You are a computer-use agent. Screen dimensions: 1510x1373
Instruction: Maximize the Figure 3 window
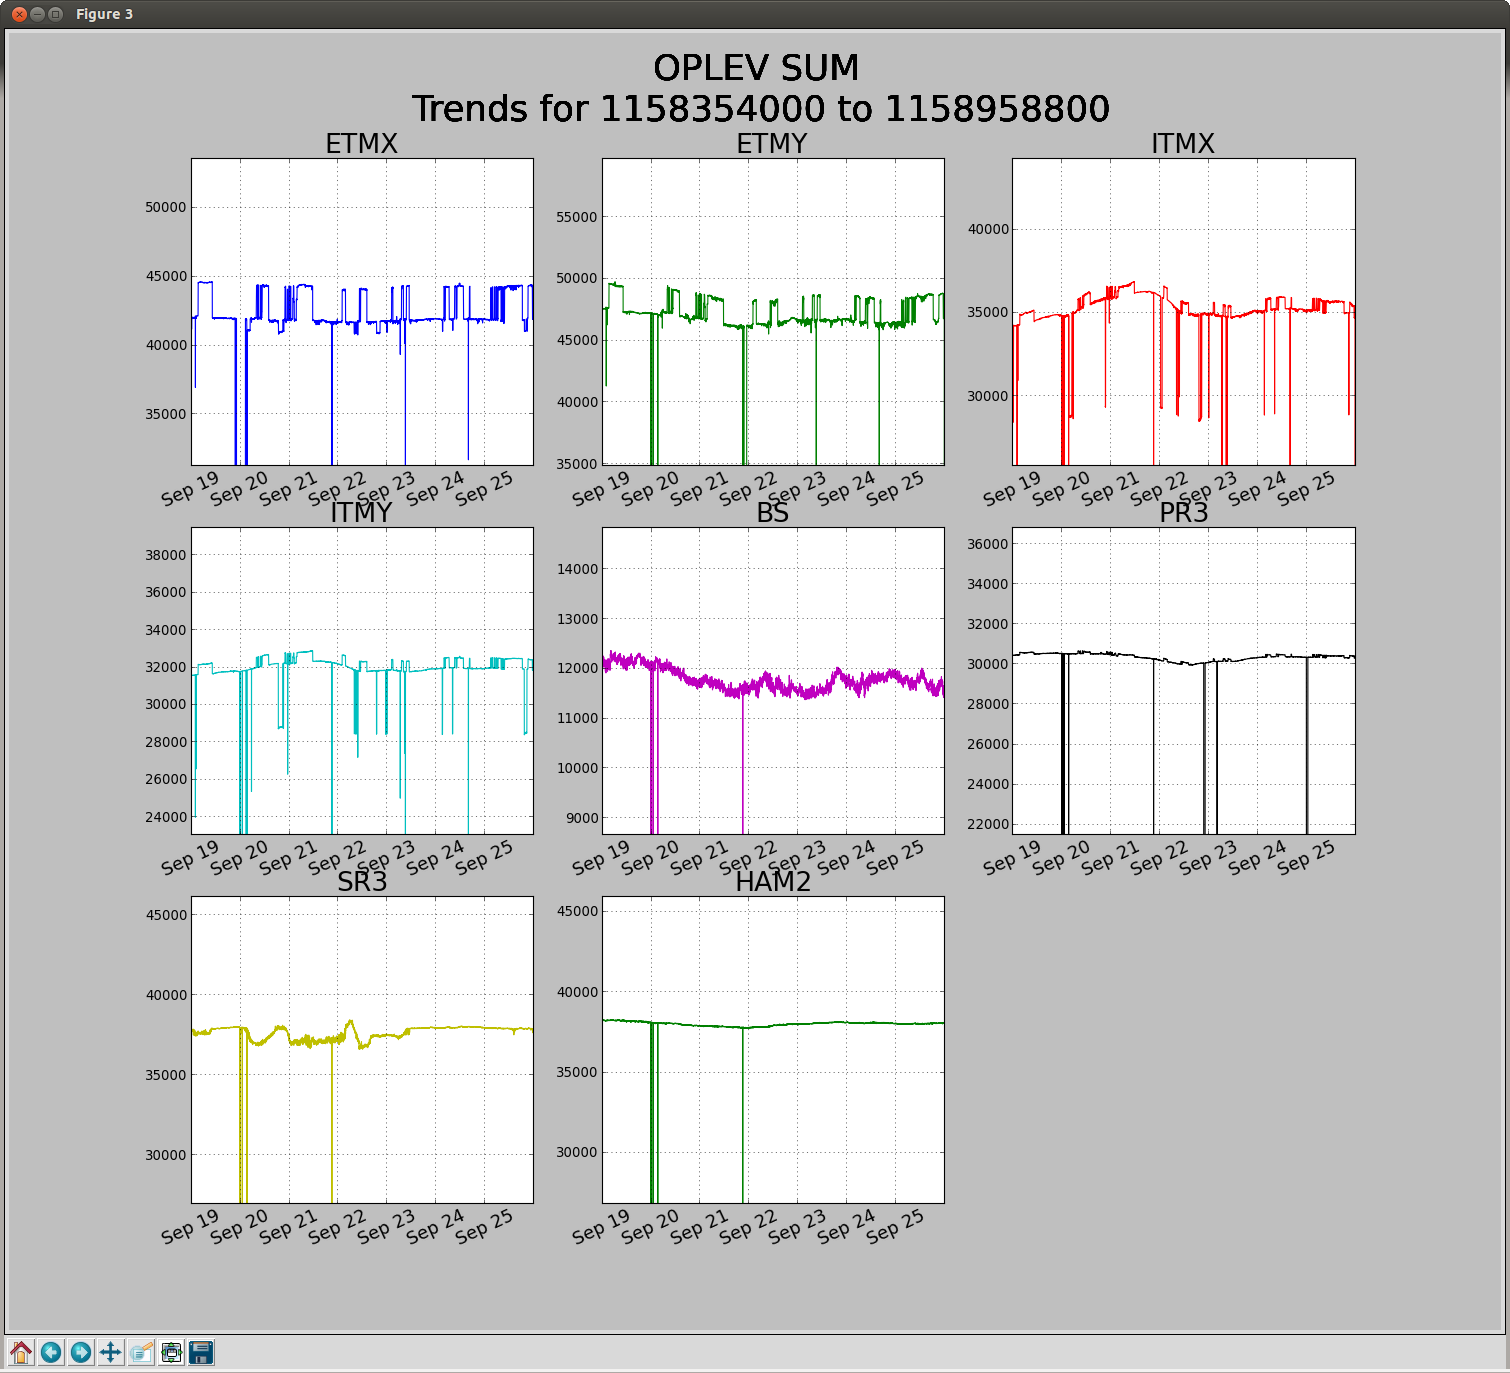(55, 14)
